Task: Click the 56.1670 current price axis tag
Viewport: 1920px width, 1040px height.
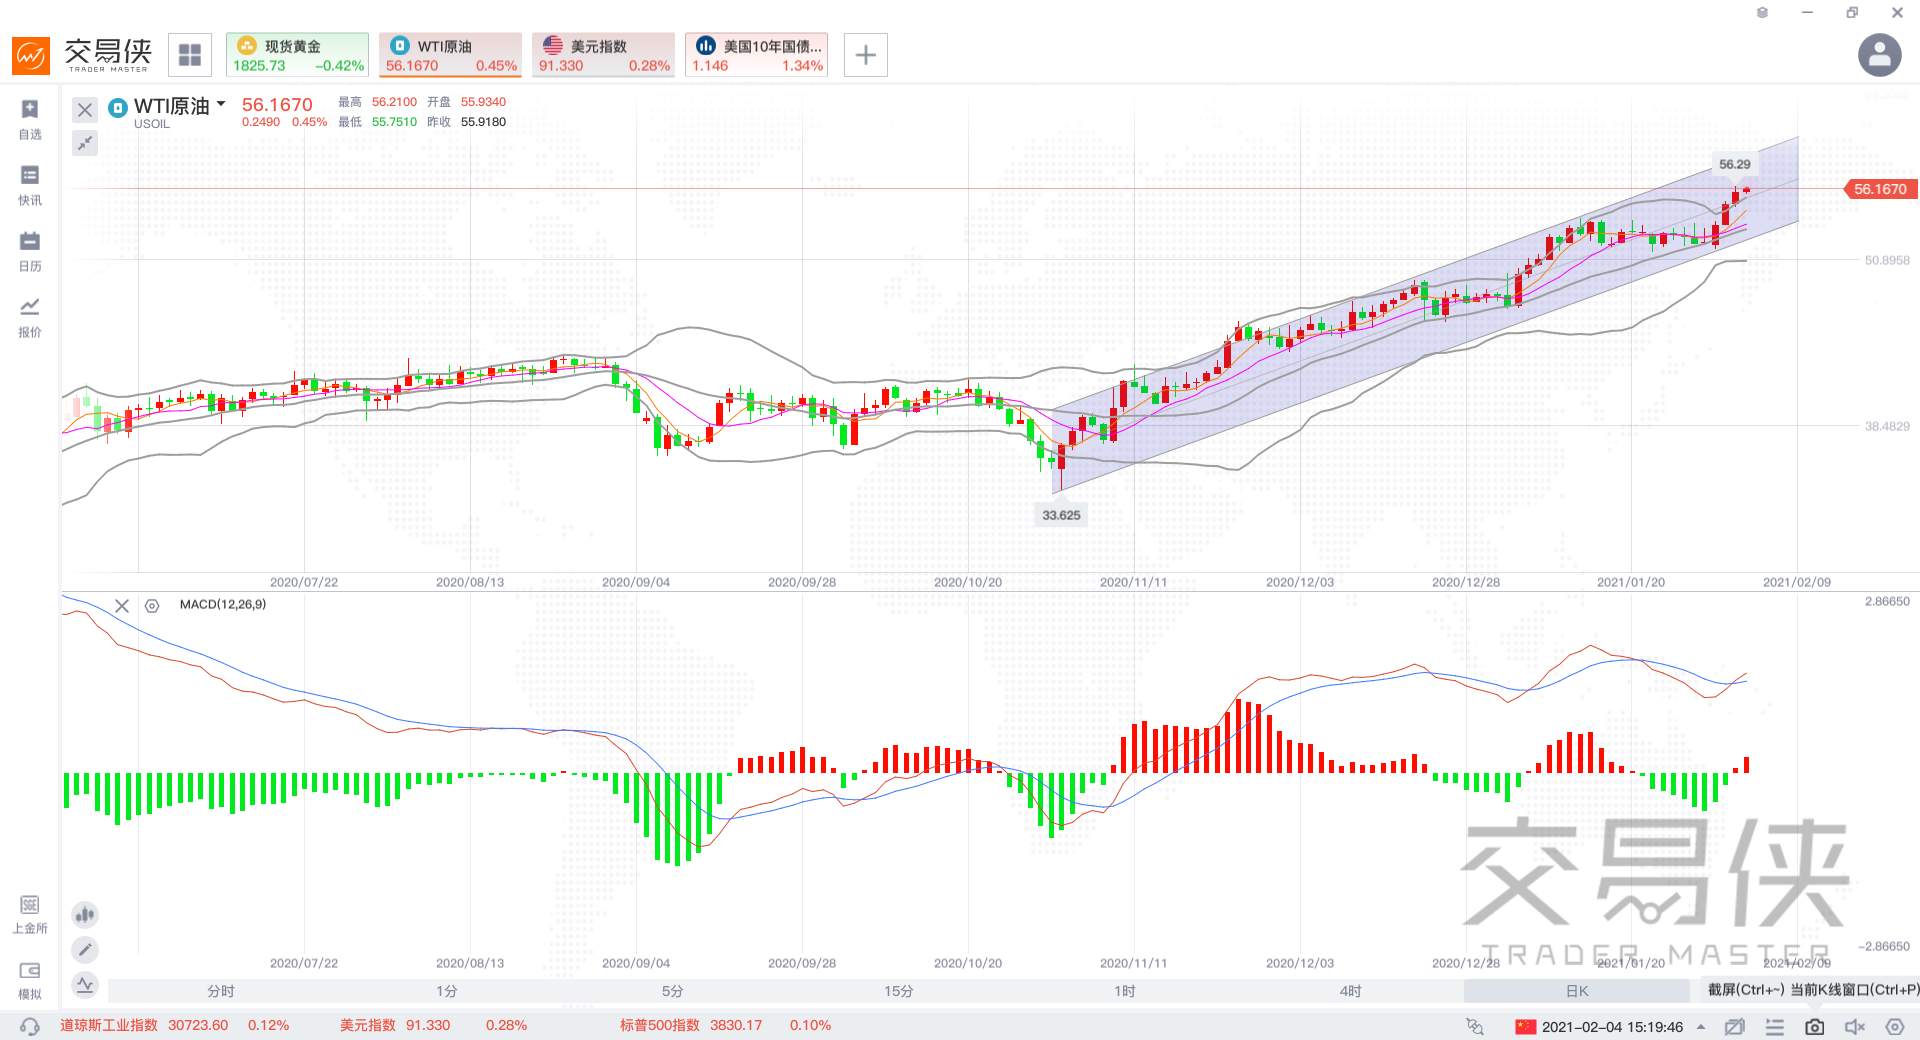Action: pyautogui.click(x=1880, y=189)
